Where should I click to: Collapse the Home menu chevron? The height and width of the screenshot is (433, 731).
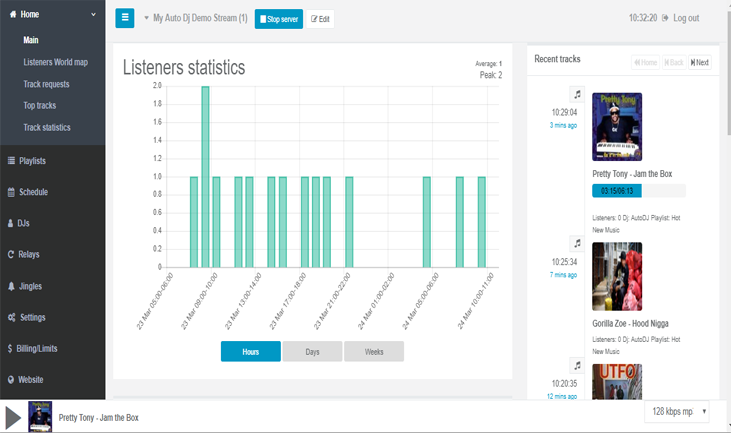(x=93, y=14)
